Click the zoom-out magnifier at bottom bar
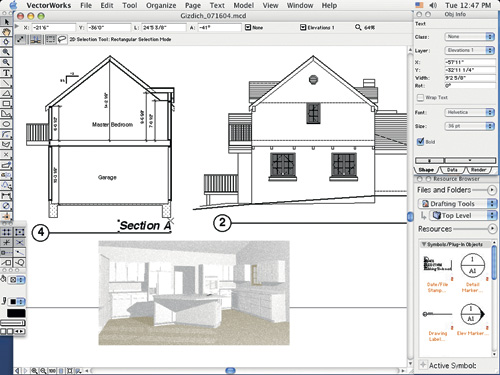The width and height of the screenshot is (500, 375). pos(43,371)
